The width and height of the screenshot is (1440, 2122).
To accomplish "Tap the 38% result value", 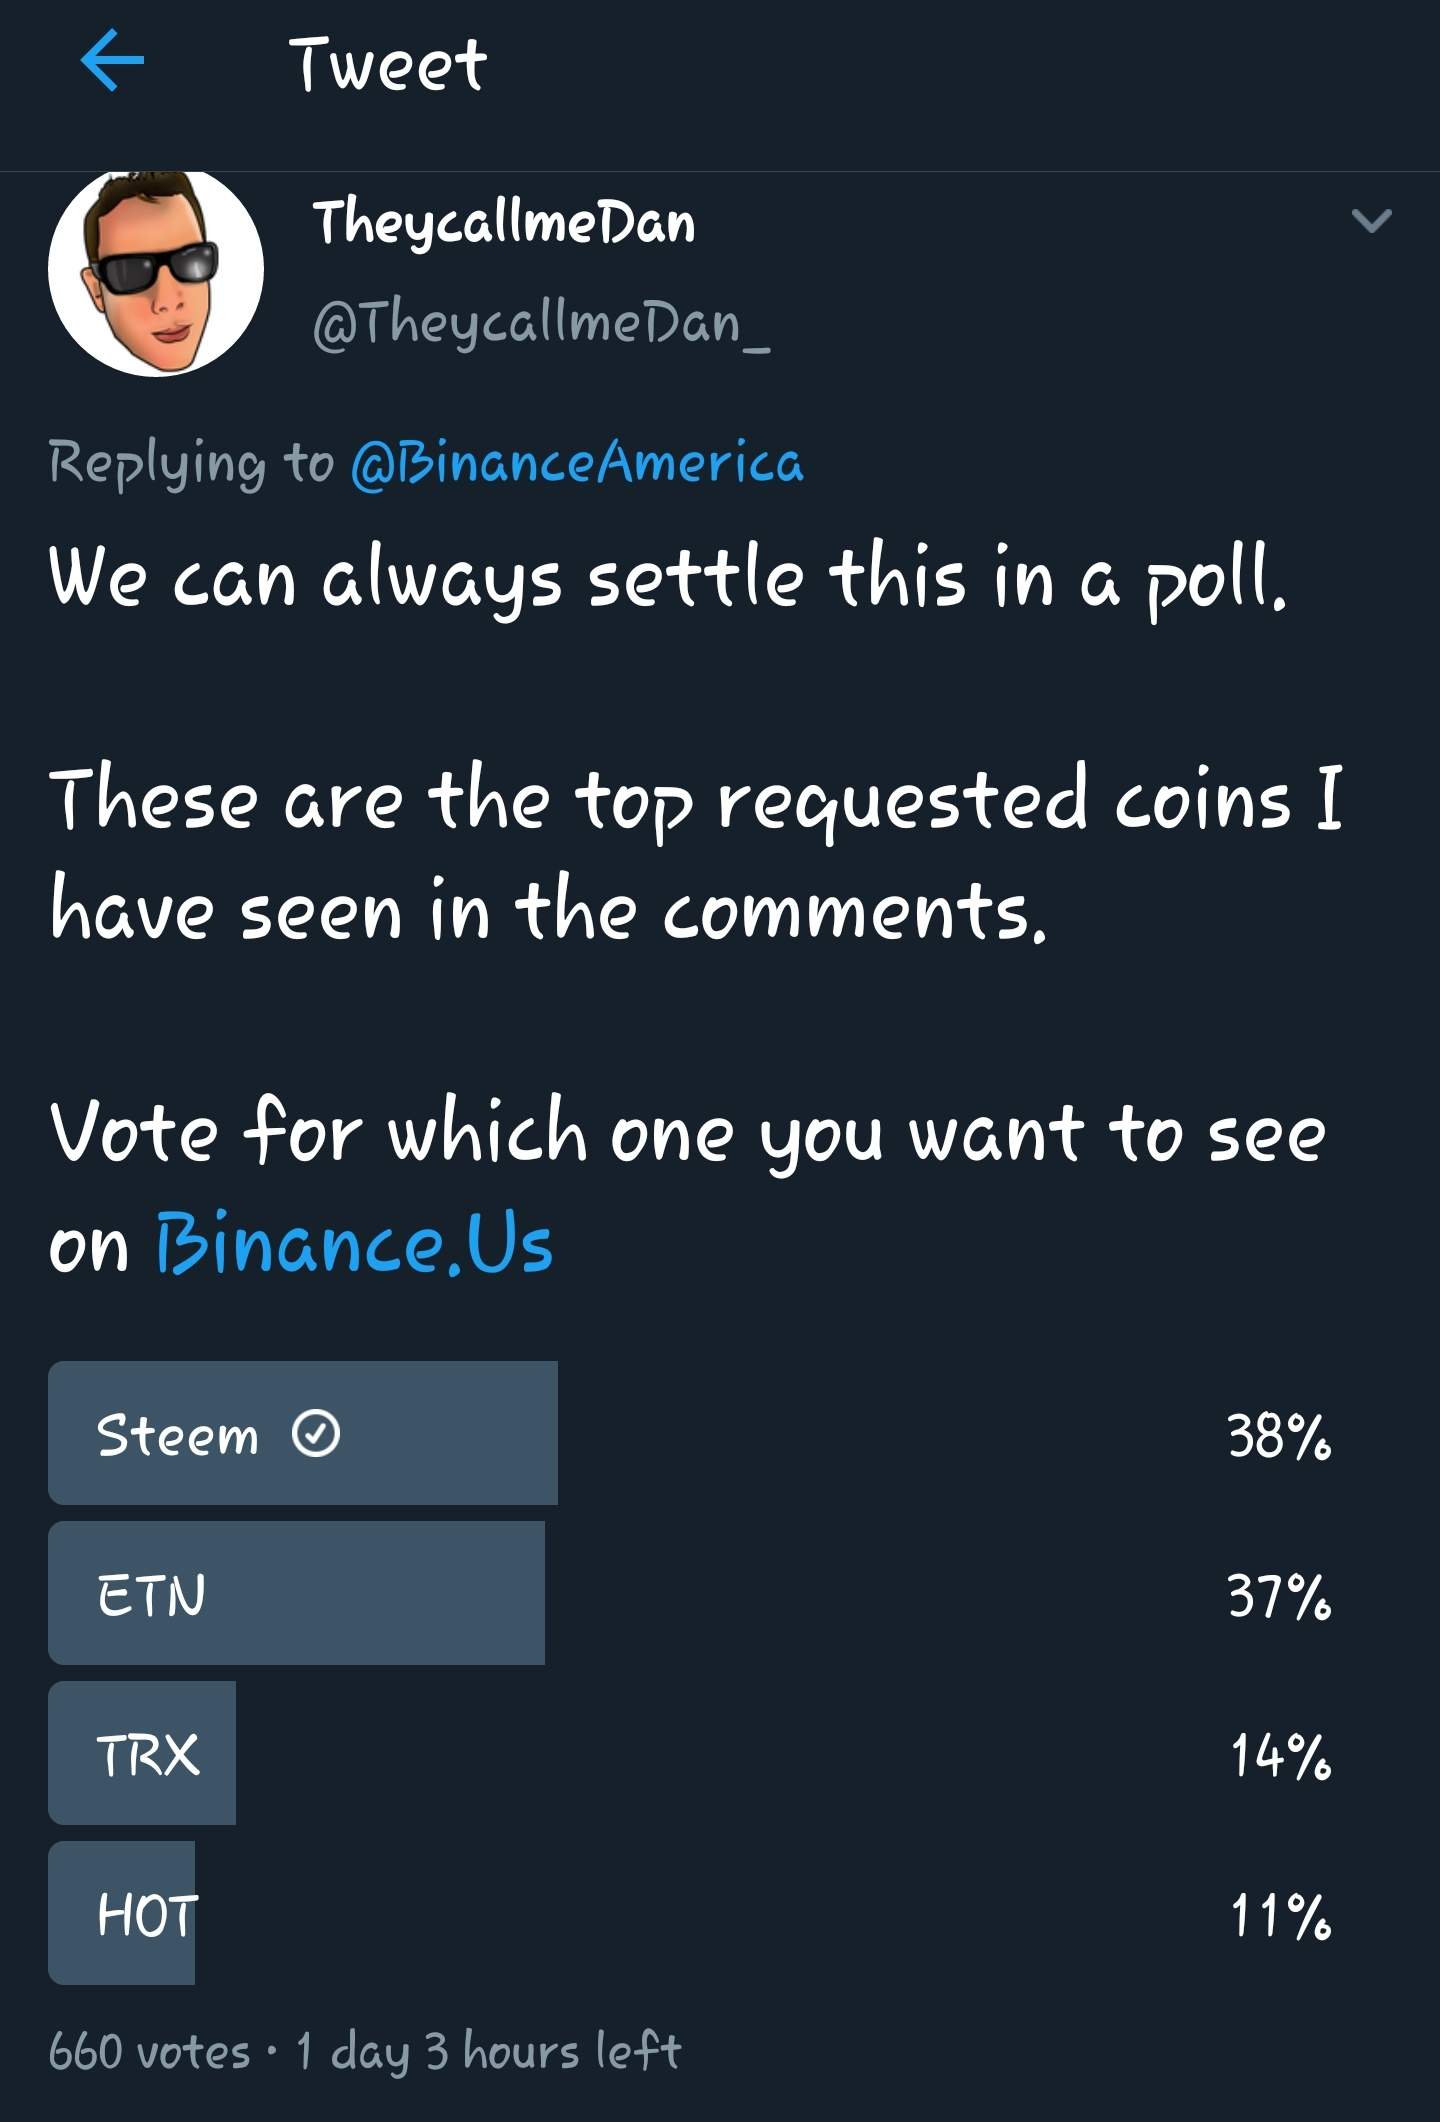I will point(1279,1436).
